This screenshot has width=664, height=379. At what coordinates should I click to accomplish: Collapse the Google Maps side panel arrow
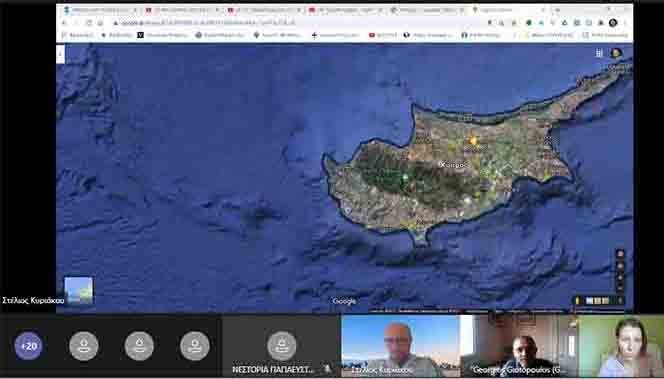tap(60, 55)
